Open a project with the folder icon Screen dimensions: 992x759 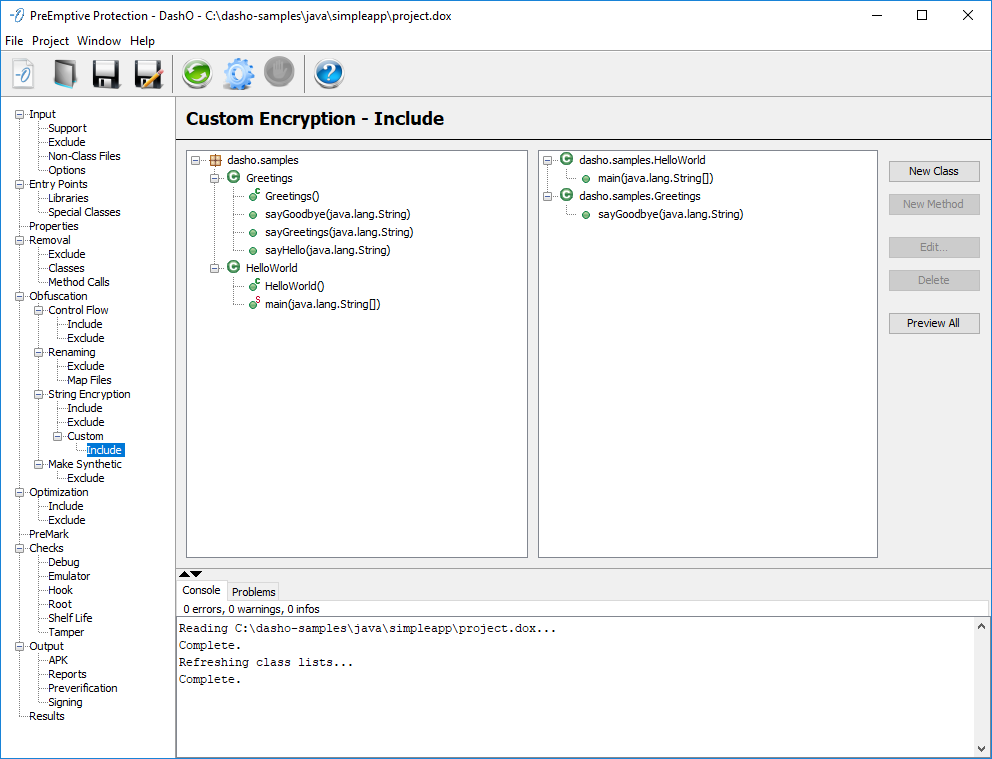coord(65,74)
